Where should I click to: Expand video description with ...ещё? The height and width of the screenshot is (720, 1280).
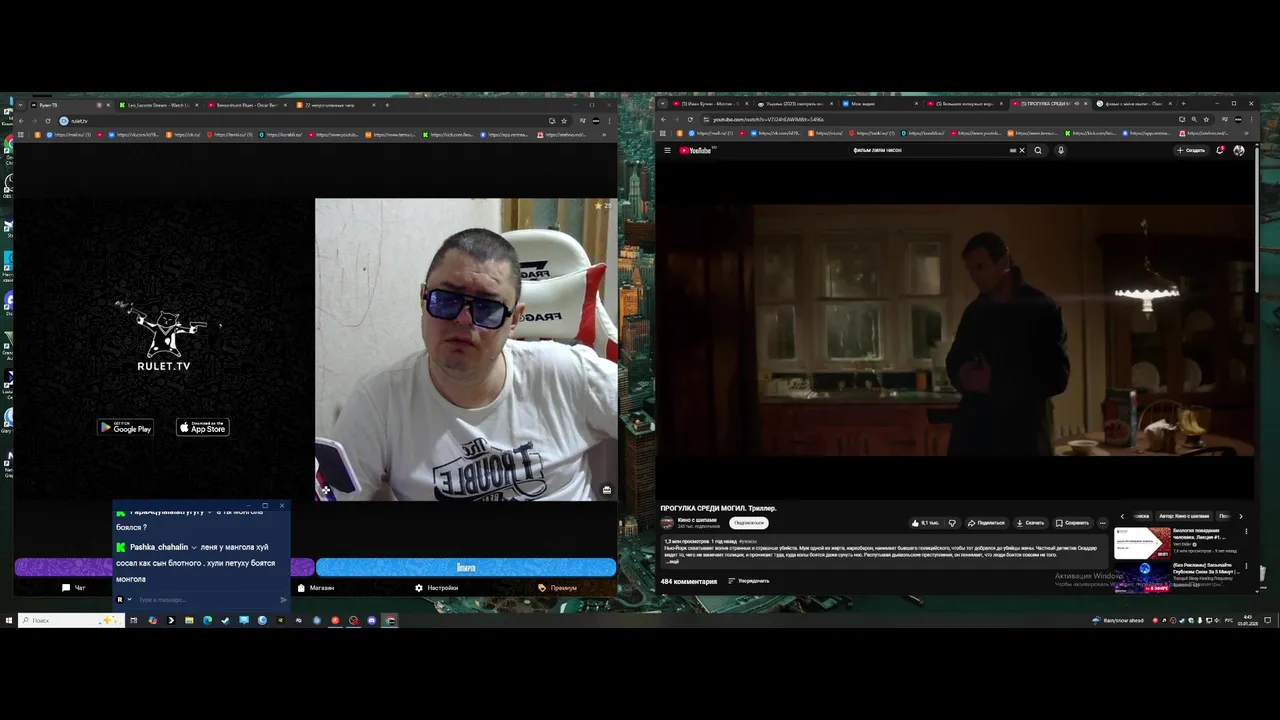[674, 562]
